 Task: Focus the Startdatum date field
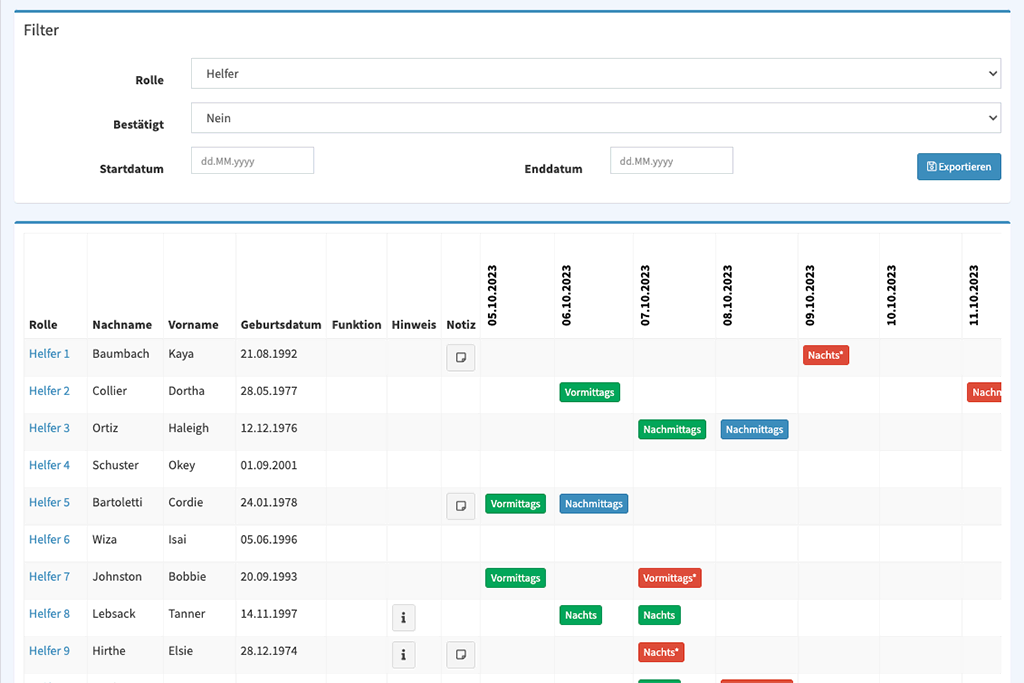tap(252, 161)
